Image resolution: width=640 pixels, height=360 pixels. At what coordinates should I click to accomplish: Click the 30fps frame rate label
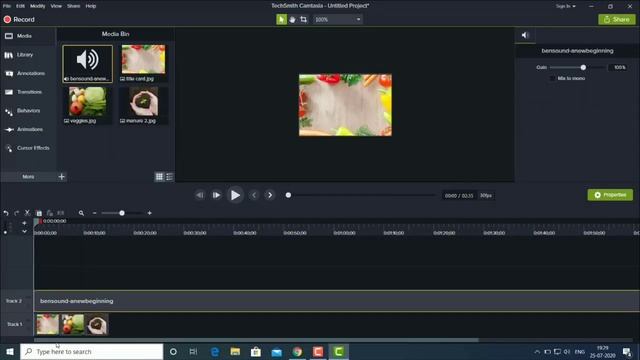486,196
